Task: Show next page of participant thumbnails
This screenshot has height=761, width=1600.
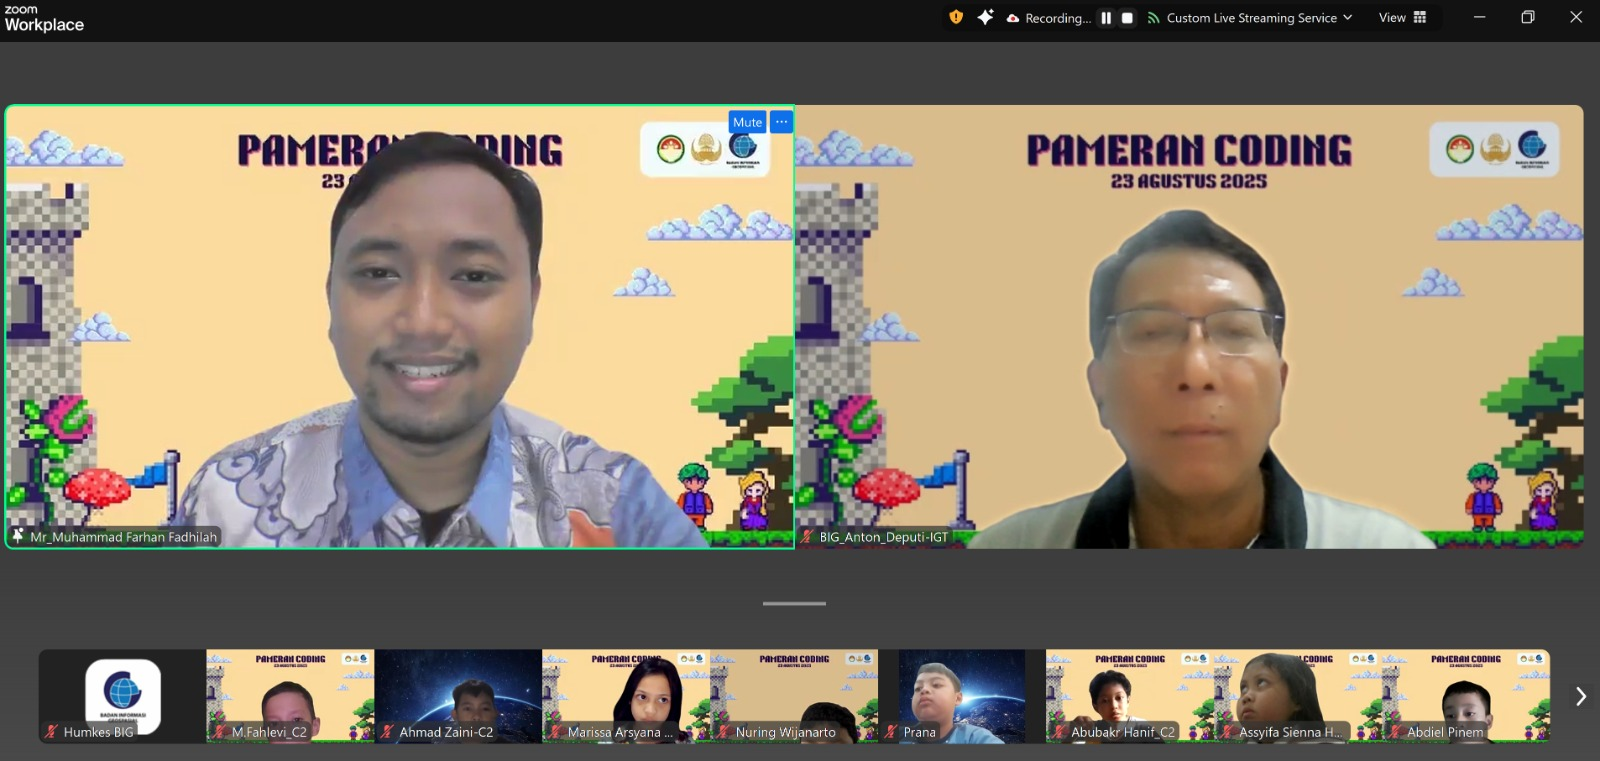Action: (x=1580, y=696)
